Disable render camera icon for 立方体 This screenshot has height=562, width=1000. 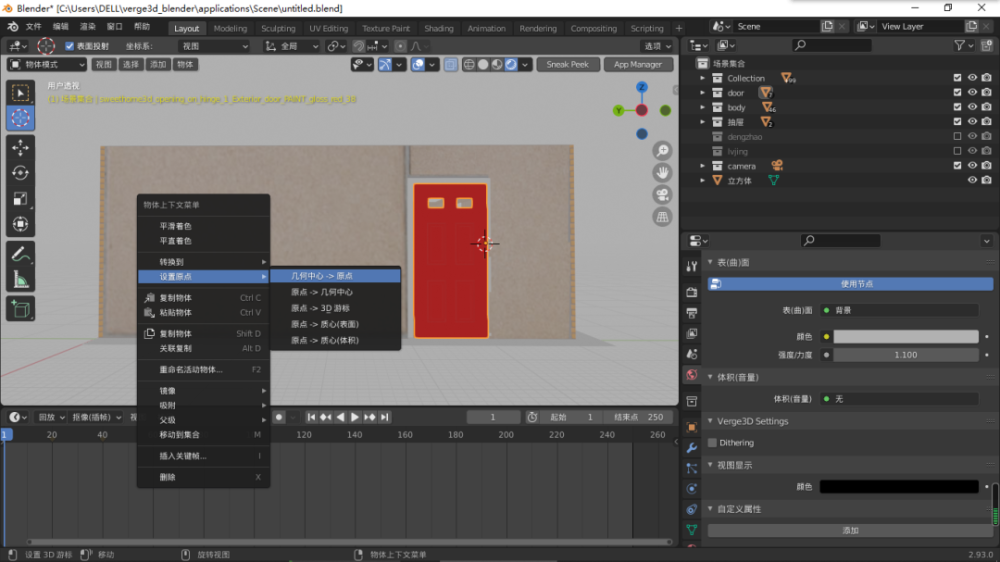pyautogui.click(x=987, y=181)
